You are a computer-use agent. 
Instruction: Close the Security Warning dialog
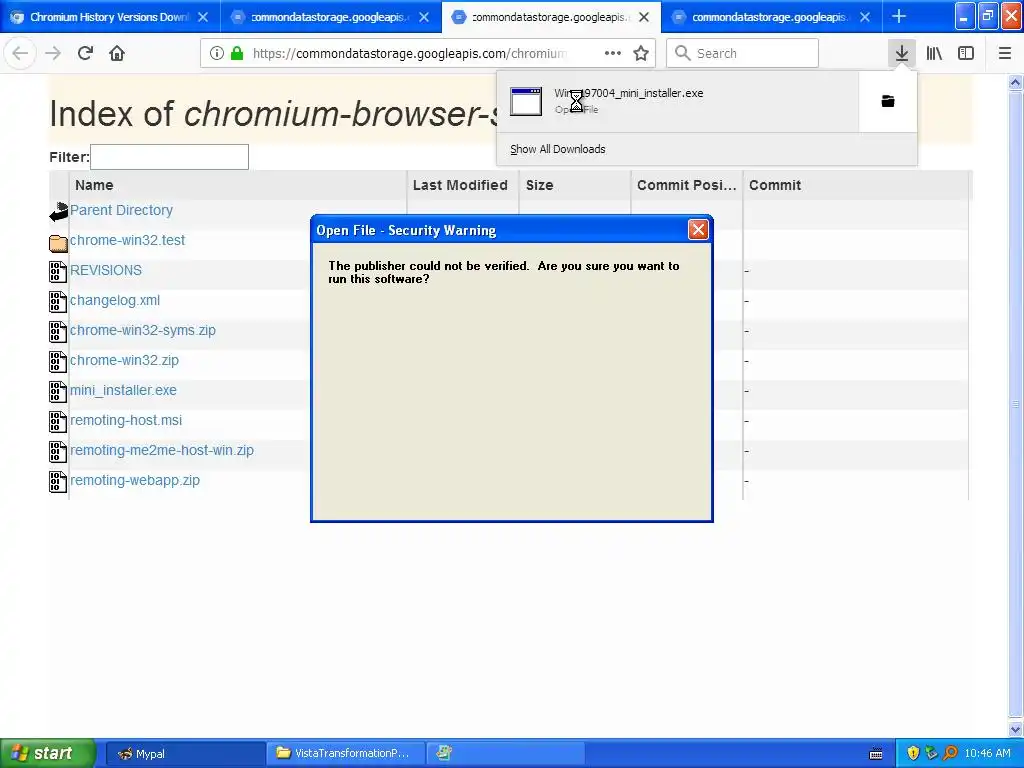tap(698, 229)
